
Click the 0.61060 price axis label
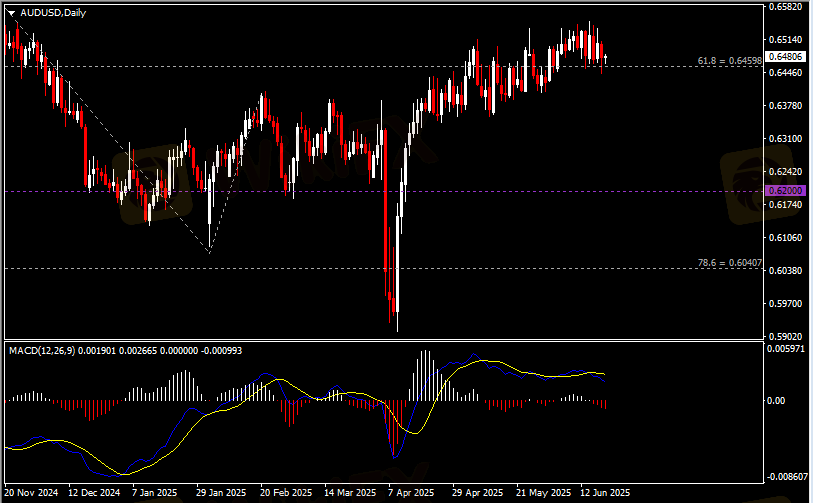click(786, 237)
